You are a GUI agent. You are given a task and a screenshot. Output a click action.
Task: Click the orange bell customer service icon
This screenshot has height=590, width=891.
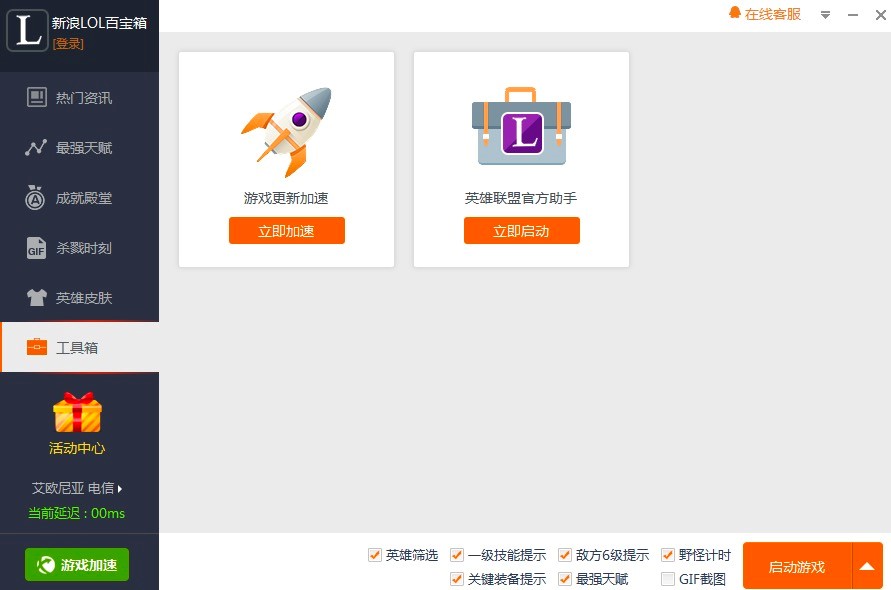pyautogui.click(x=735, y=13)
